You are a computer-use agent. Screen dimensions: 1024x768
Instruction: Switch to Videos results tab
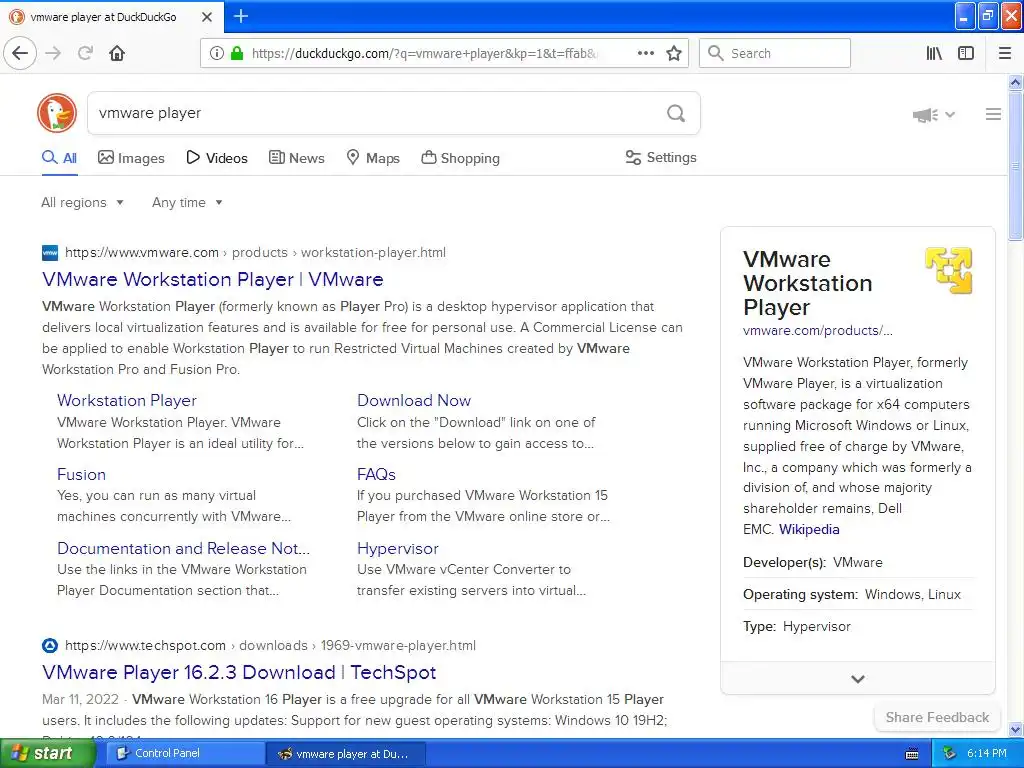pos(217,158)
